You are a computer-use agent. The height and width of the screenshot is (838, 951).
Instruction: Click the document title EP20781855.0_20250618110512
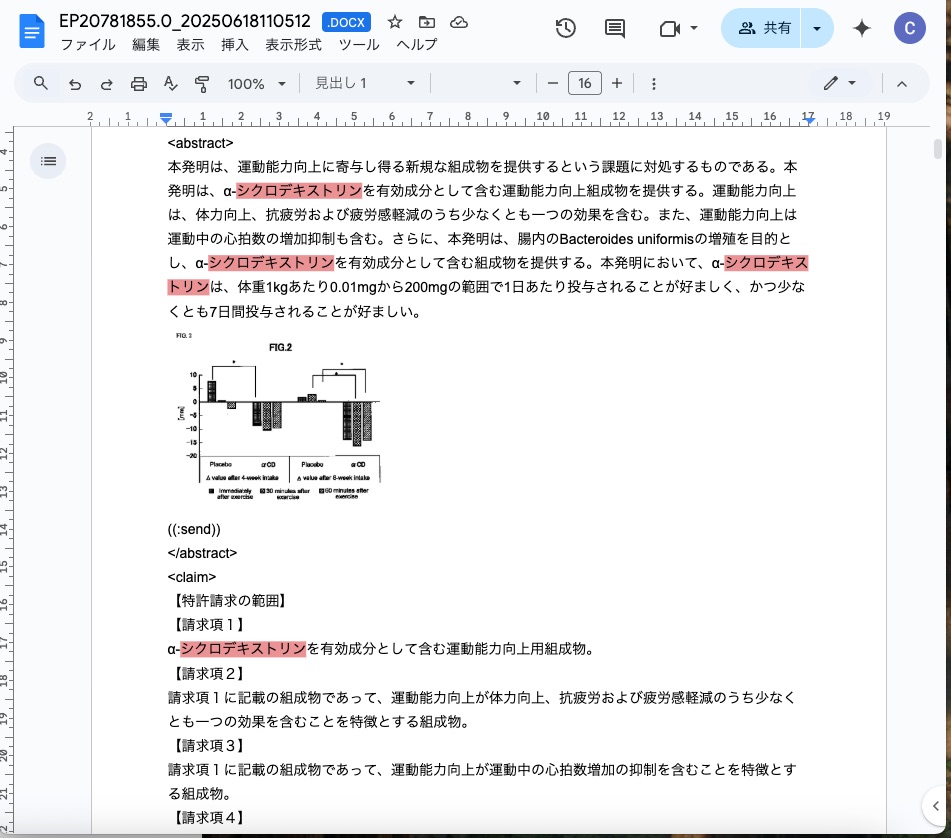click(184, 21)
